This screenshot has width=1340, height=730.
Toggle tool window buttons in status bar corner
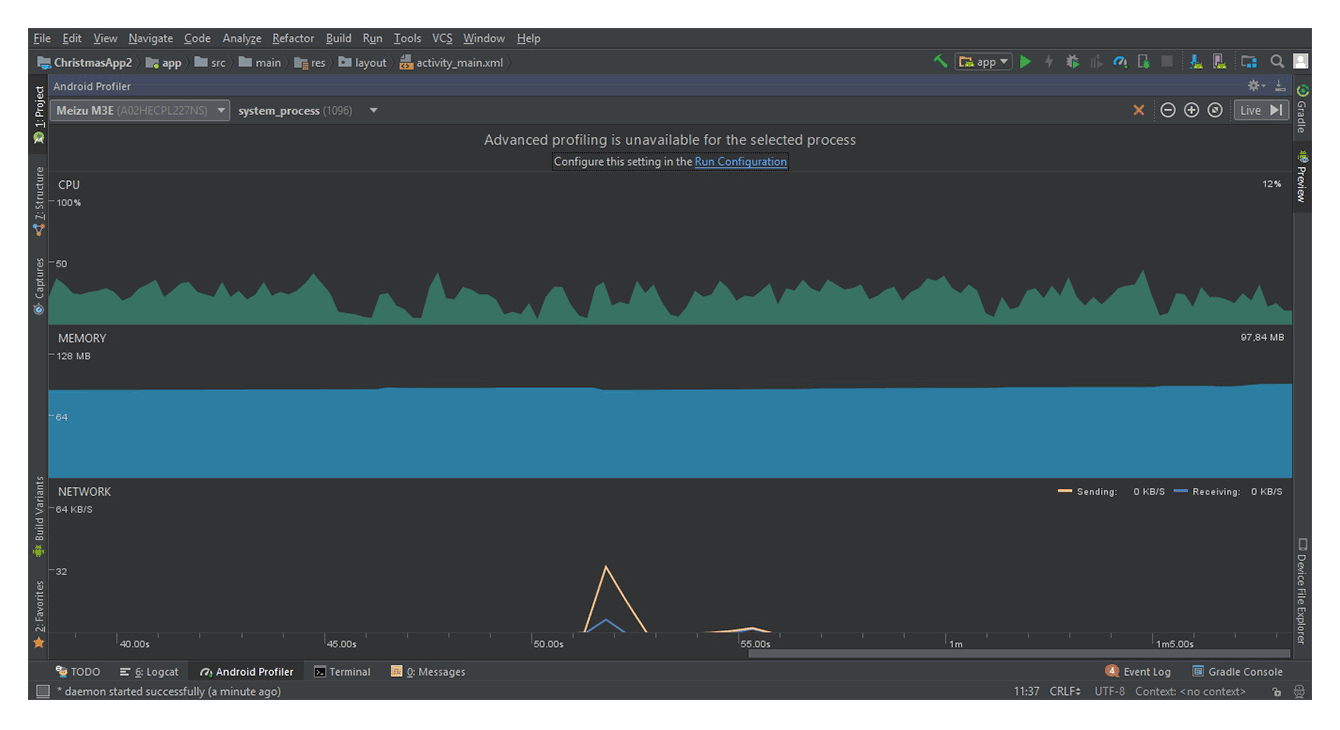43,691
